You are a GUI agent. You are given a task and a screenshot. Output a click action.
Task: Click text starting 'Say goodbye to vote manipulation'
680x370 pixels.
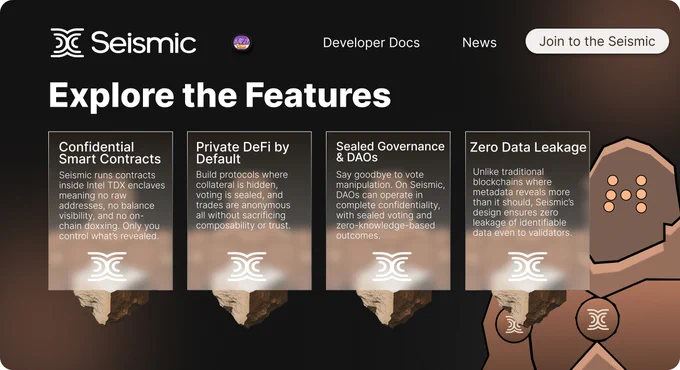pos(390,205)
